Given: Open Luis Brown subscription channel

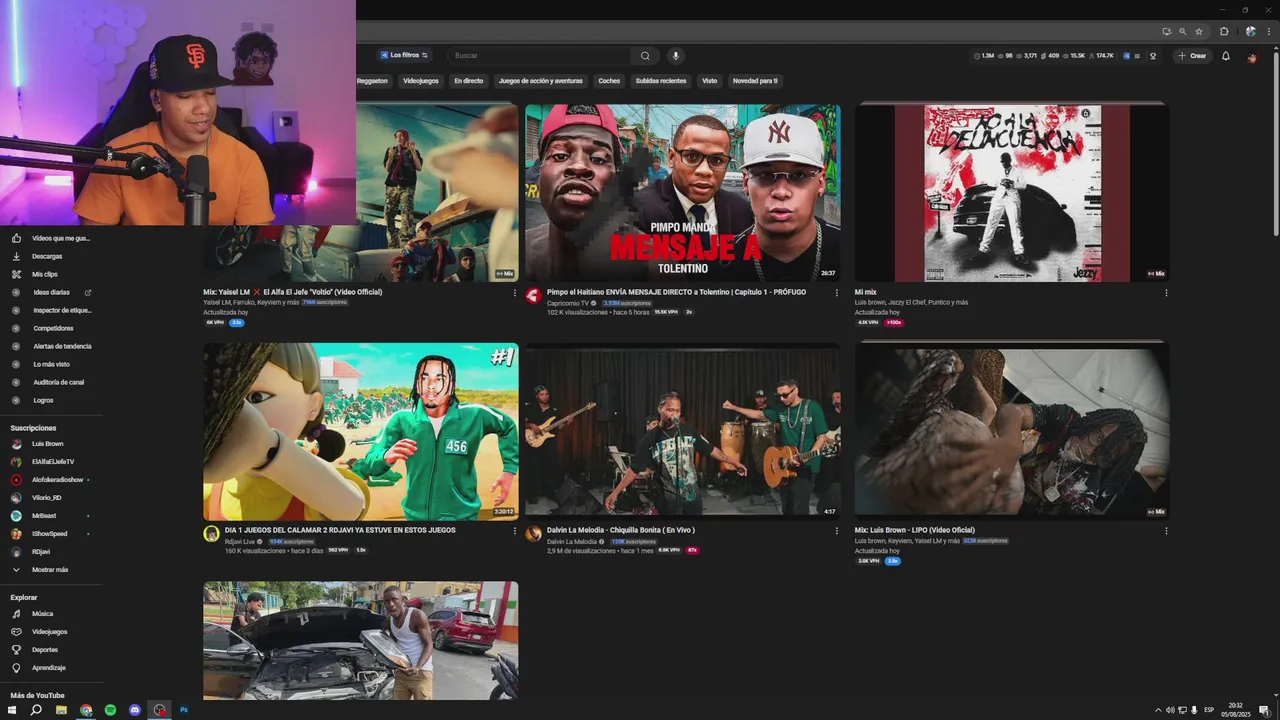Looking at the screenshot, I should [x=47, y=444].
